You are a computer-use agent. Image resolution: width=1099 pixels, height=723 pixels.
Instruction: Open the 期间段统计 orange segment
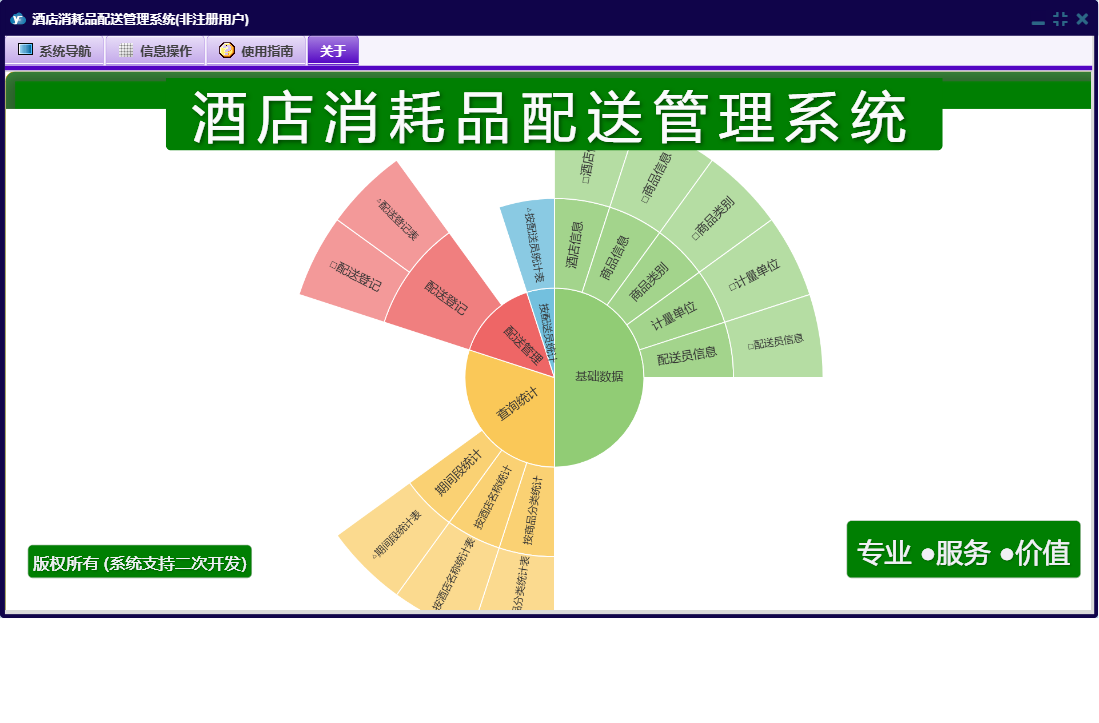(x=458, y=474)
